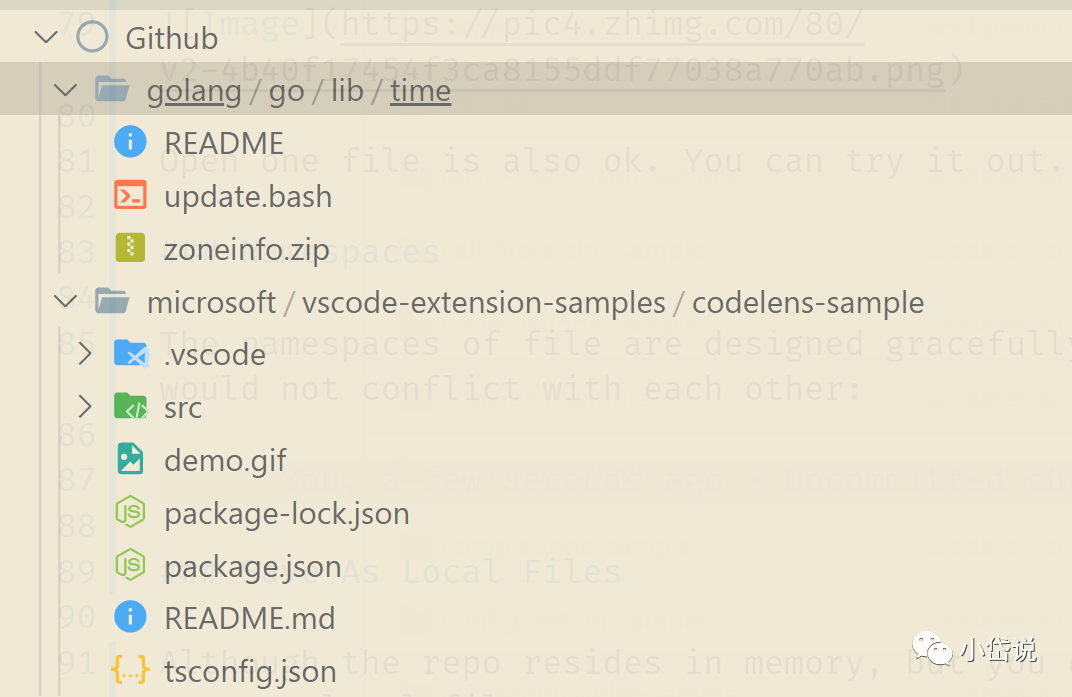Click the blue .vscode folder icon
Viewport: 1072px width, 697px height.
[131, 354]
